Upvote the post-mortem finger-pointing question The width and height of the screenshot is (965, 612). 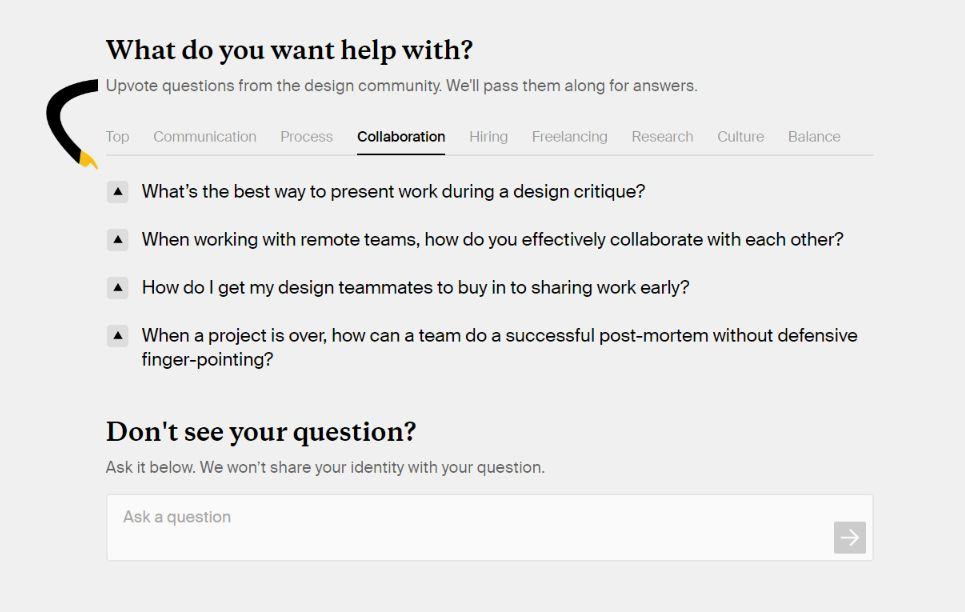(118, 336)
